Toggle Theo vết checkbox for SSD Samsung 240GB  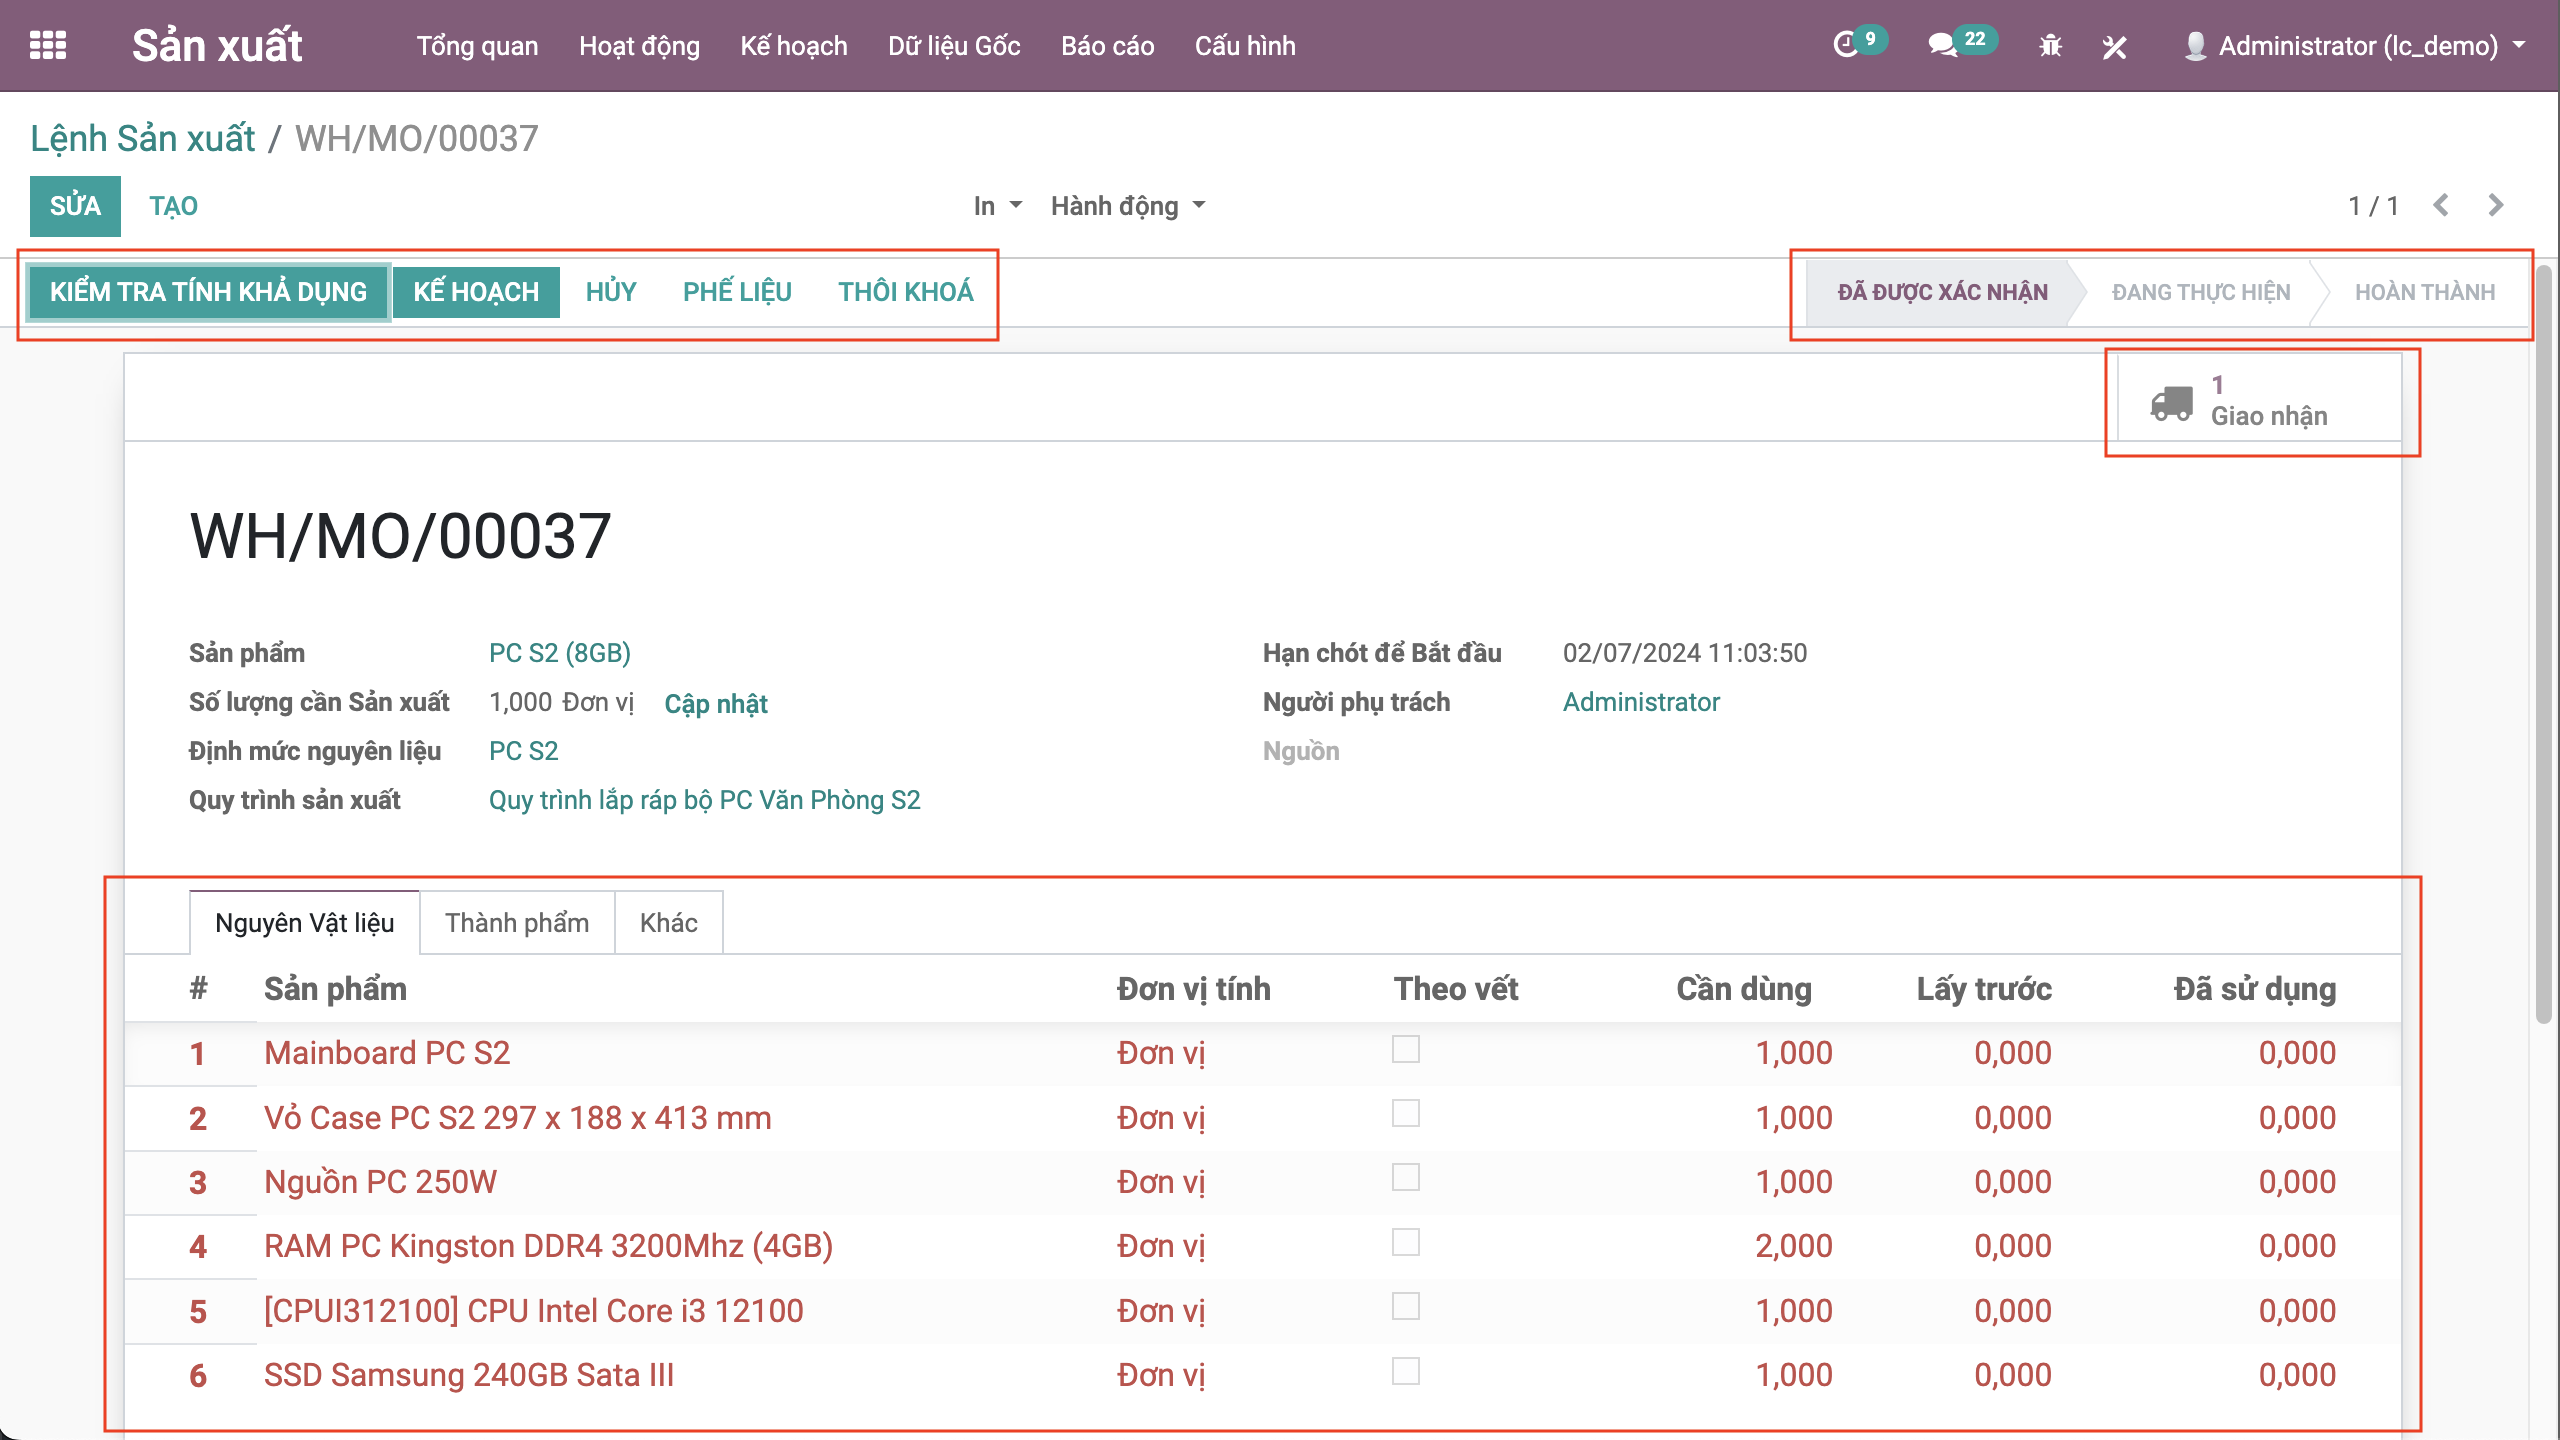[x=1405, y=1371]
